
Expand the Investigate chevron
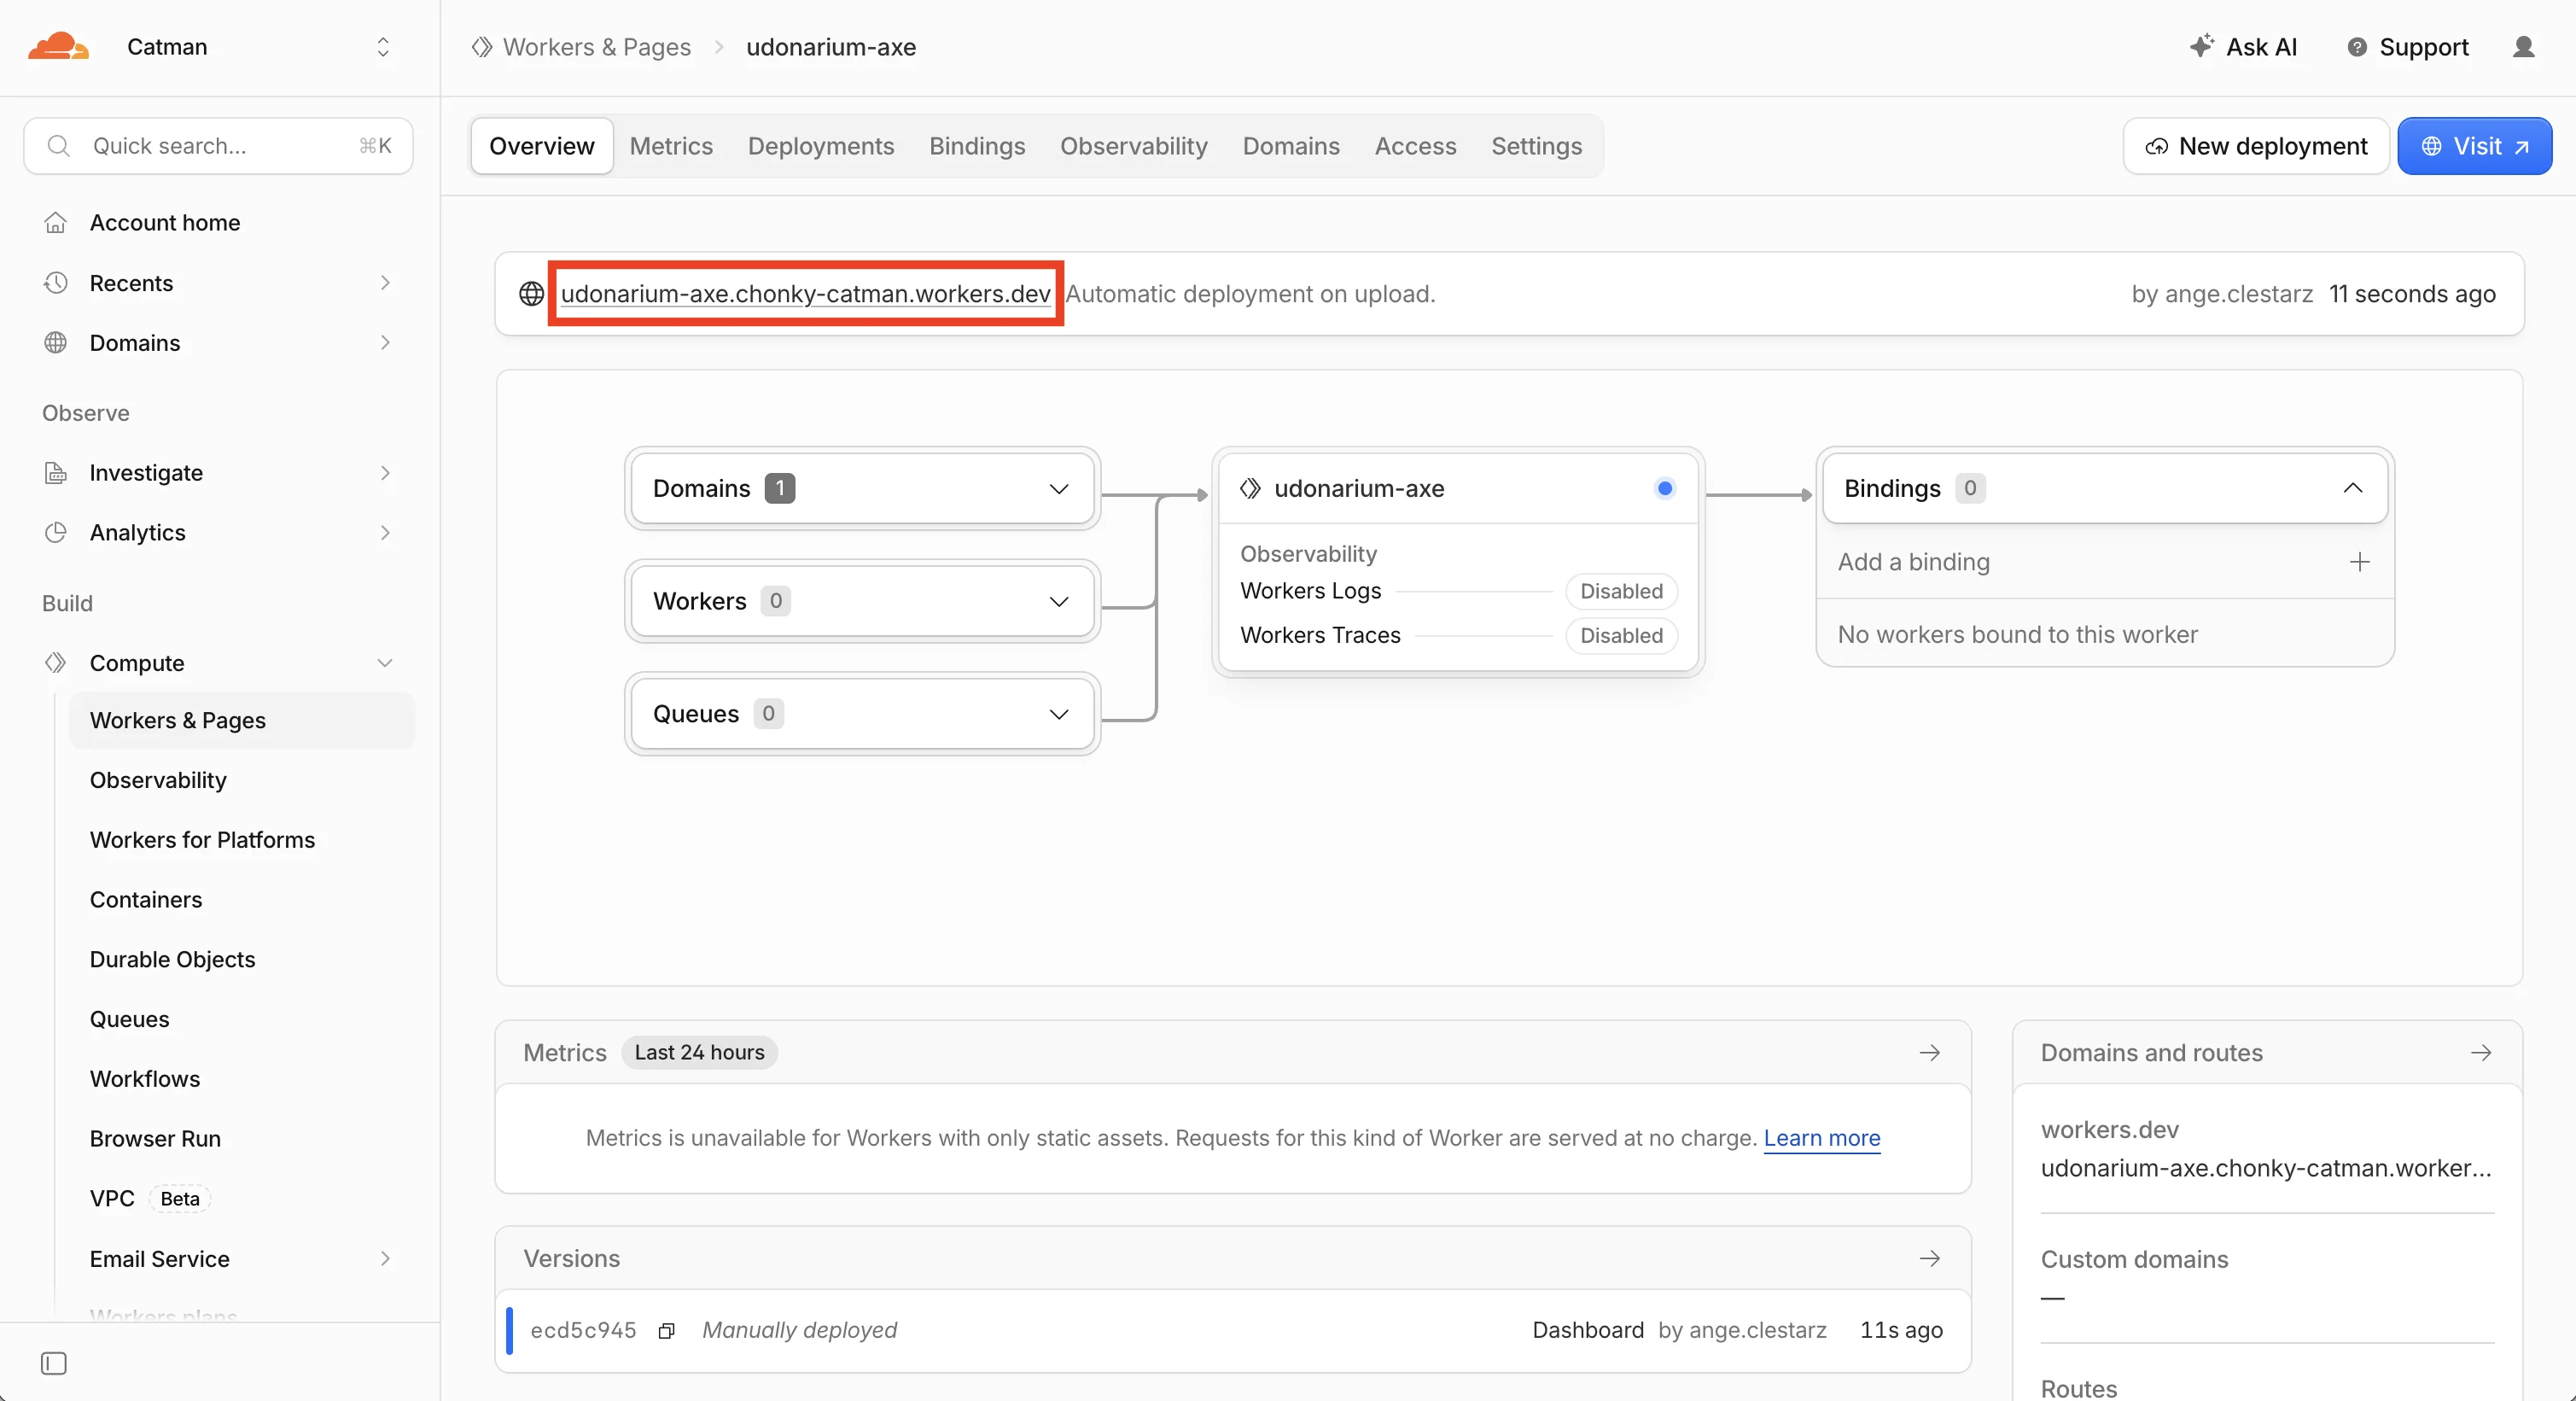pyautogui.click(x=385, y=473)
